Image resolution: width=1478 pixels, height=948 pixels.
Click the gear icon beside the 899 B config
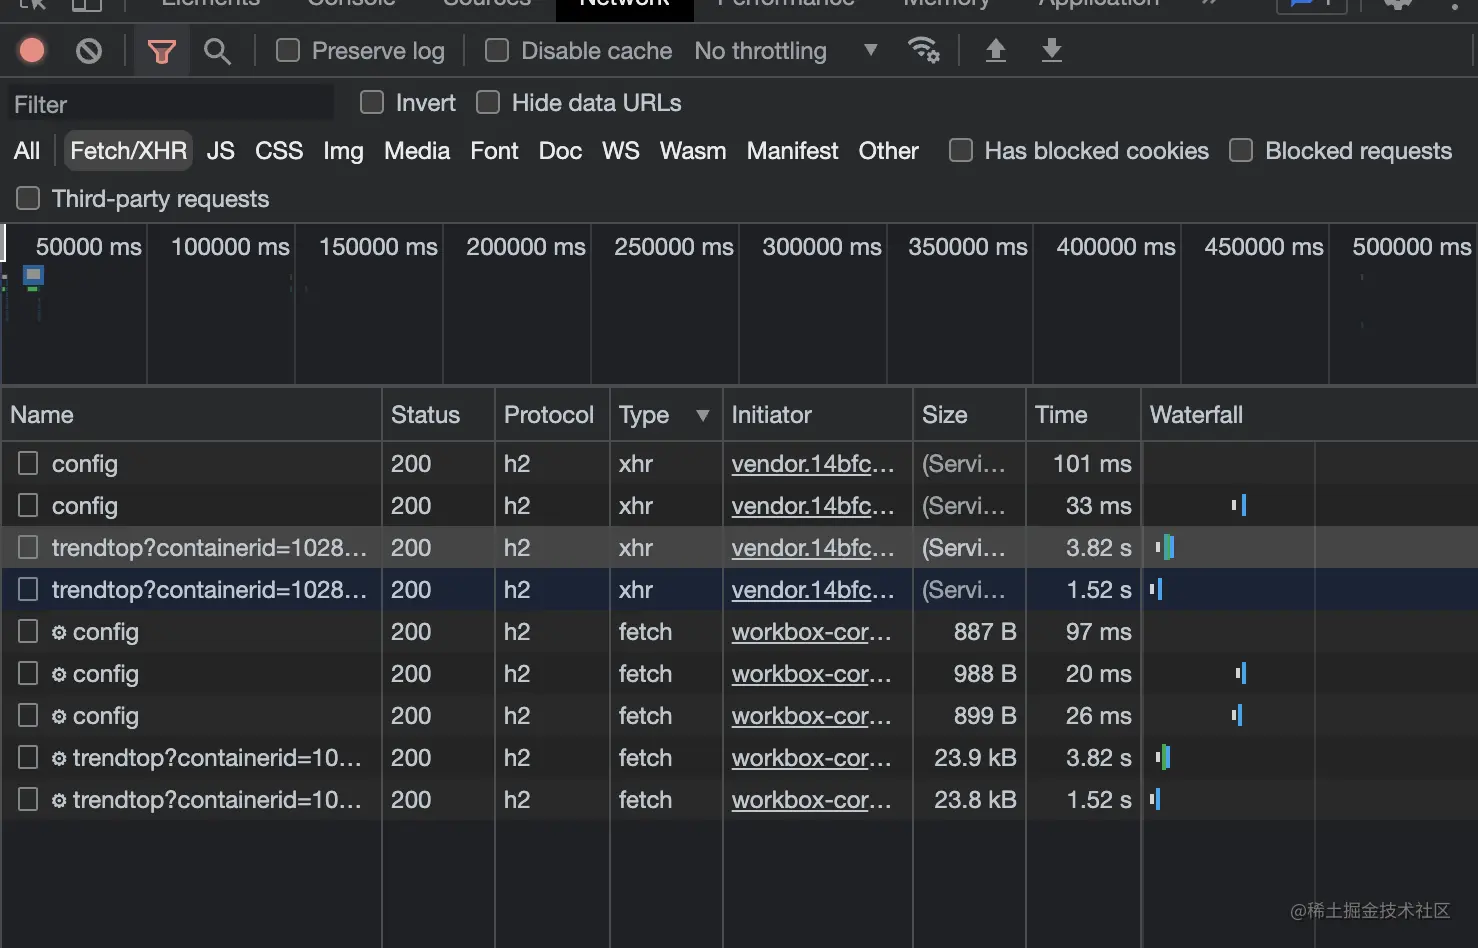59,717
